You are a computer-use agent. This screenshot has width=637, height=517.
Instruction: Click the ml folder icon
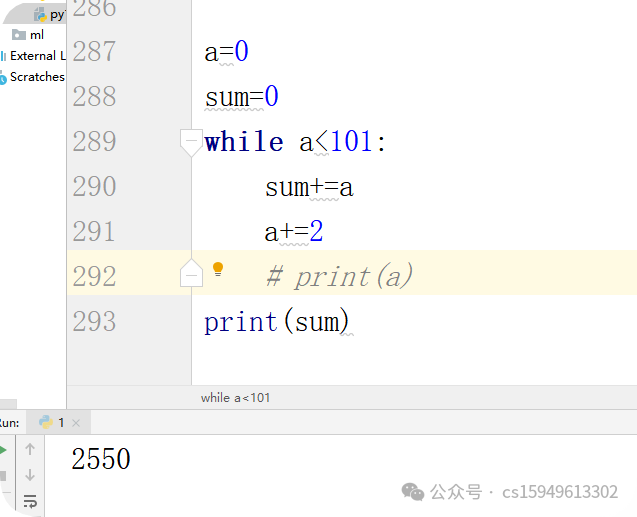pos(18,35)
